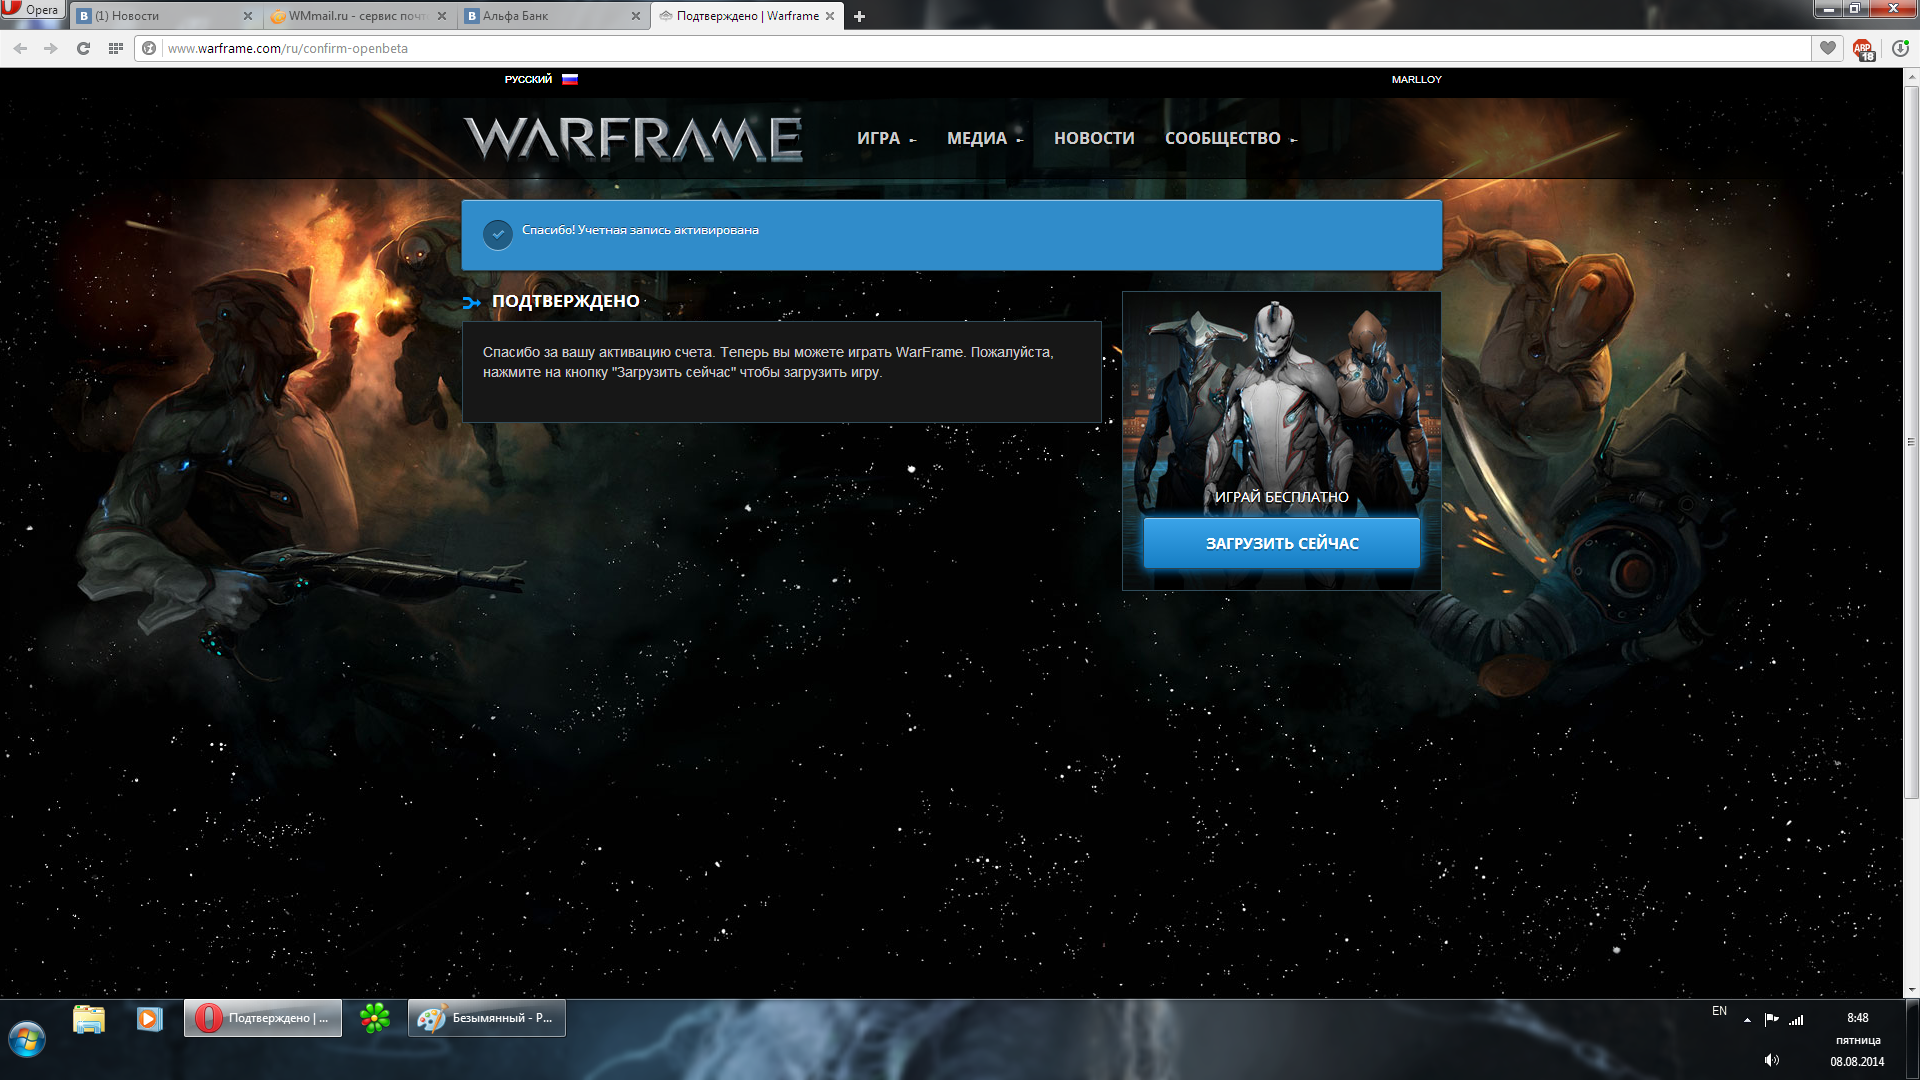This screenshot has width=1920, height=1080.
Task: Open the downloads icon in toolbar
Action: click(1899, 48)
